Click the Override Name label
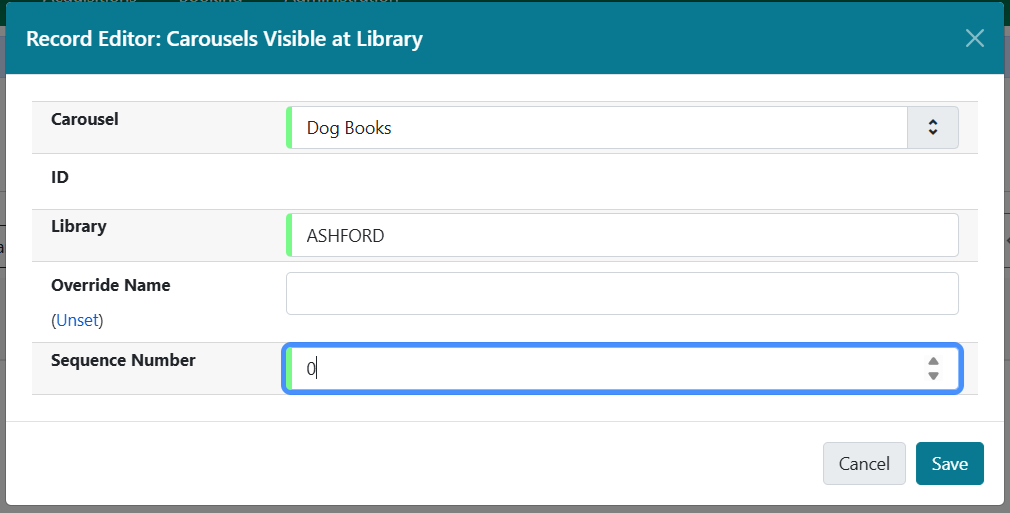This screenshot has height=513, width=1010. (111, 285)
